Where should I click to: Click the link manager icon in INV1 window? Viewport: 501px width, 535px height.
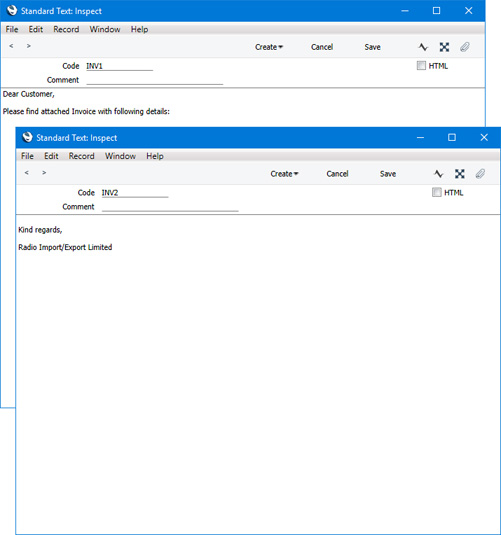click(x=444, y=47)
